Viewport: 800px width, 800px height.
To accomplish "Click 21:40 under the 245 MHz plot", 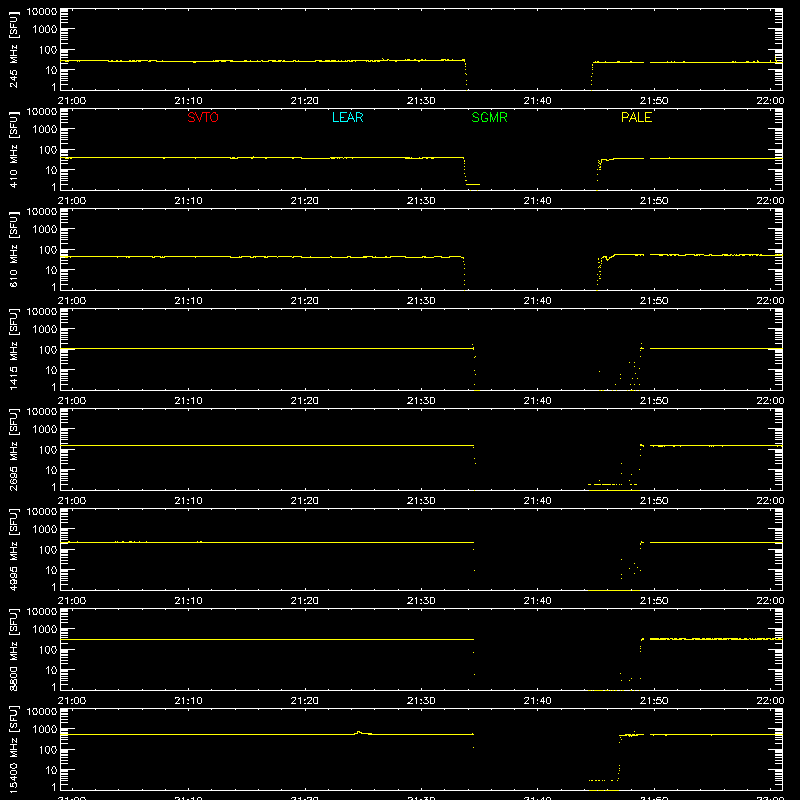I will click(537, 101).
